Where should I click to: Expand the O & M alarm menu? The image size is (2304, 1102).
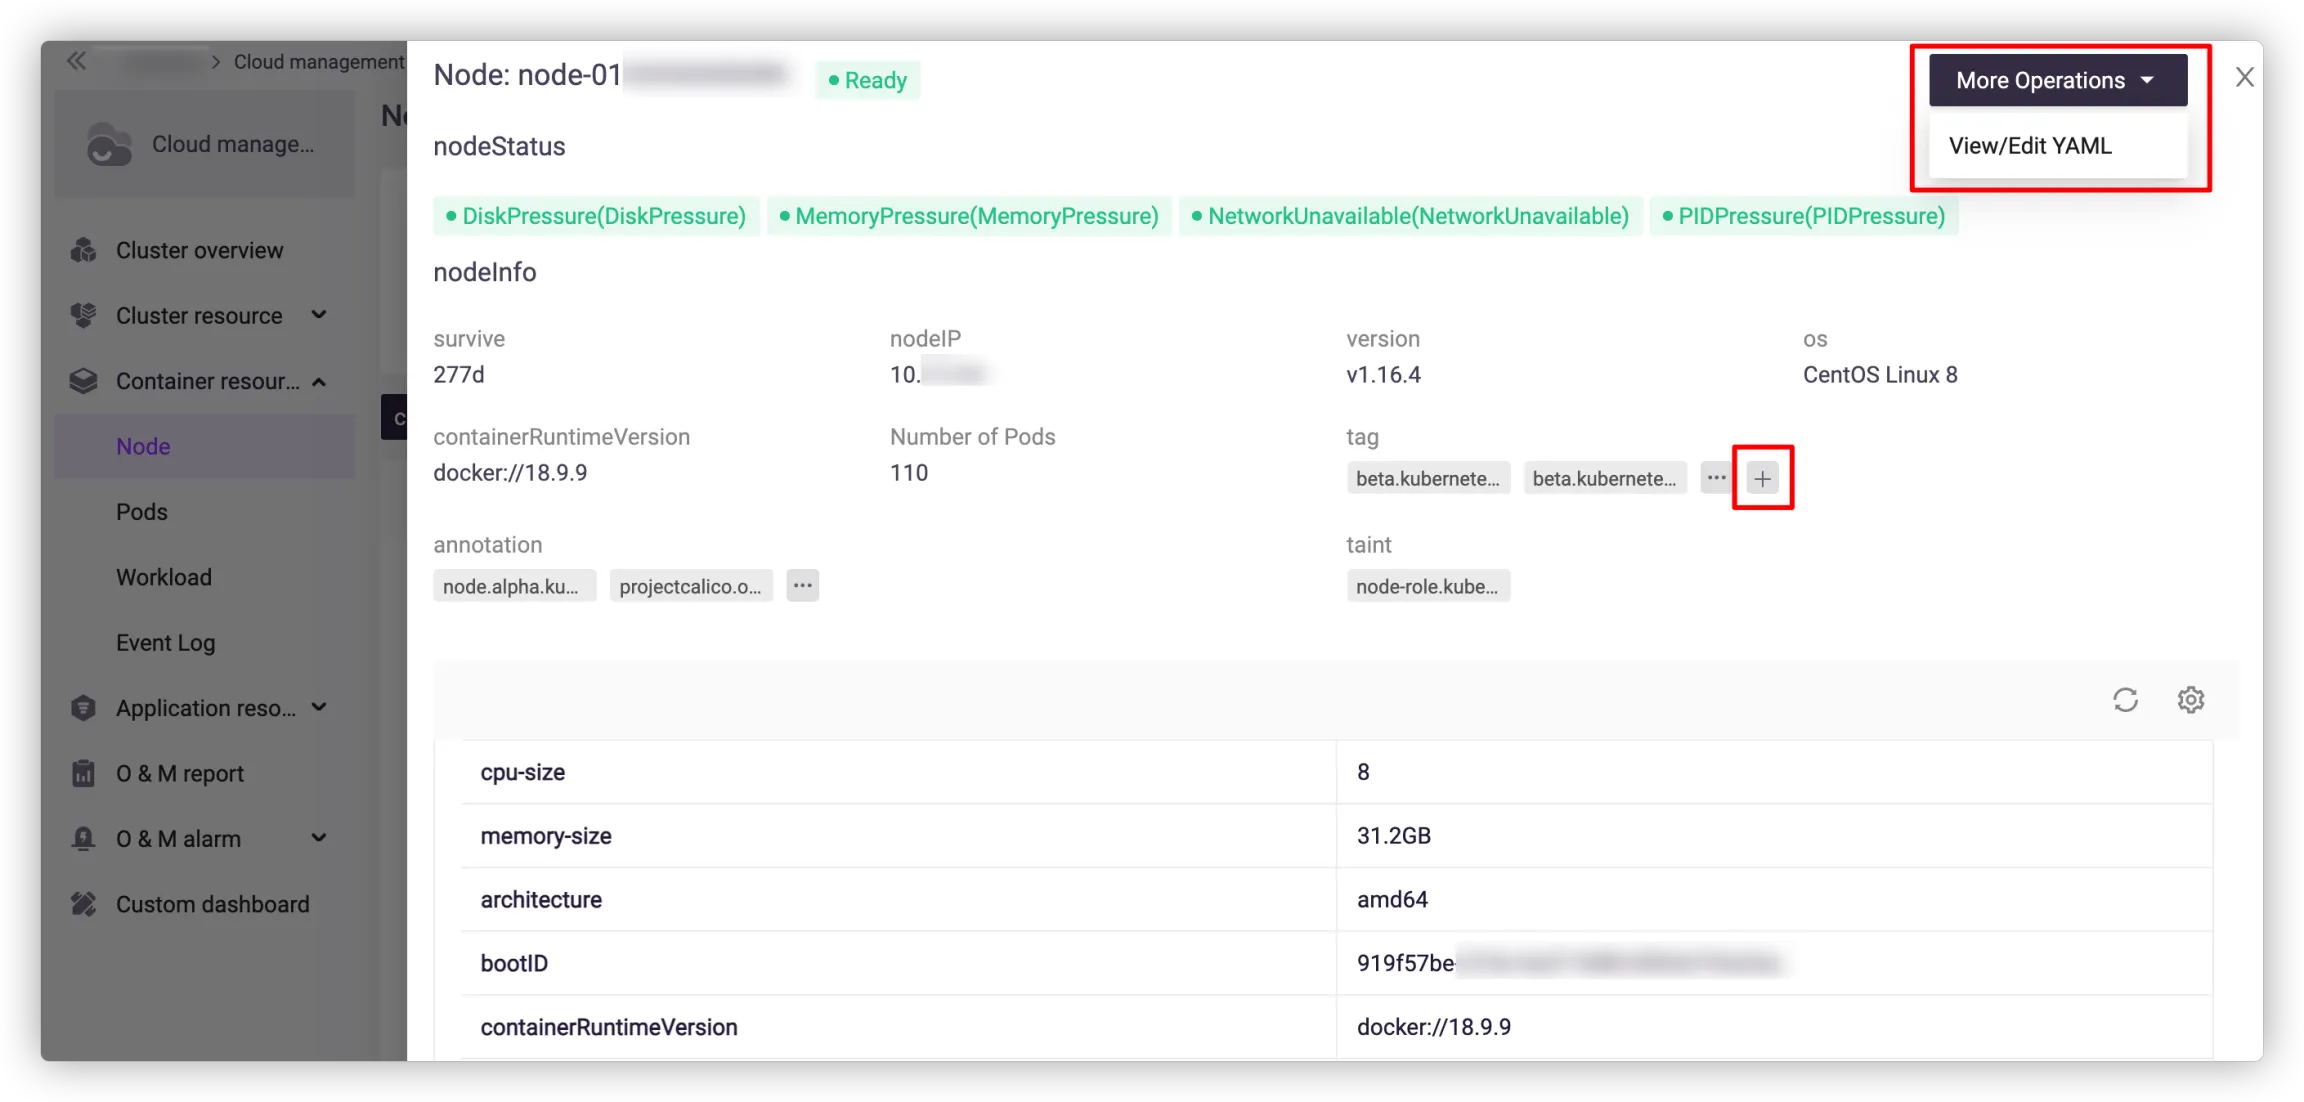[x=319, y=838]
